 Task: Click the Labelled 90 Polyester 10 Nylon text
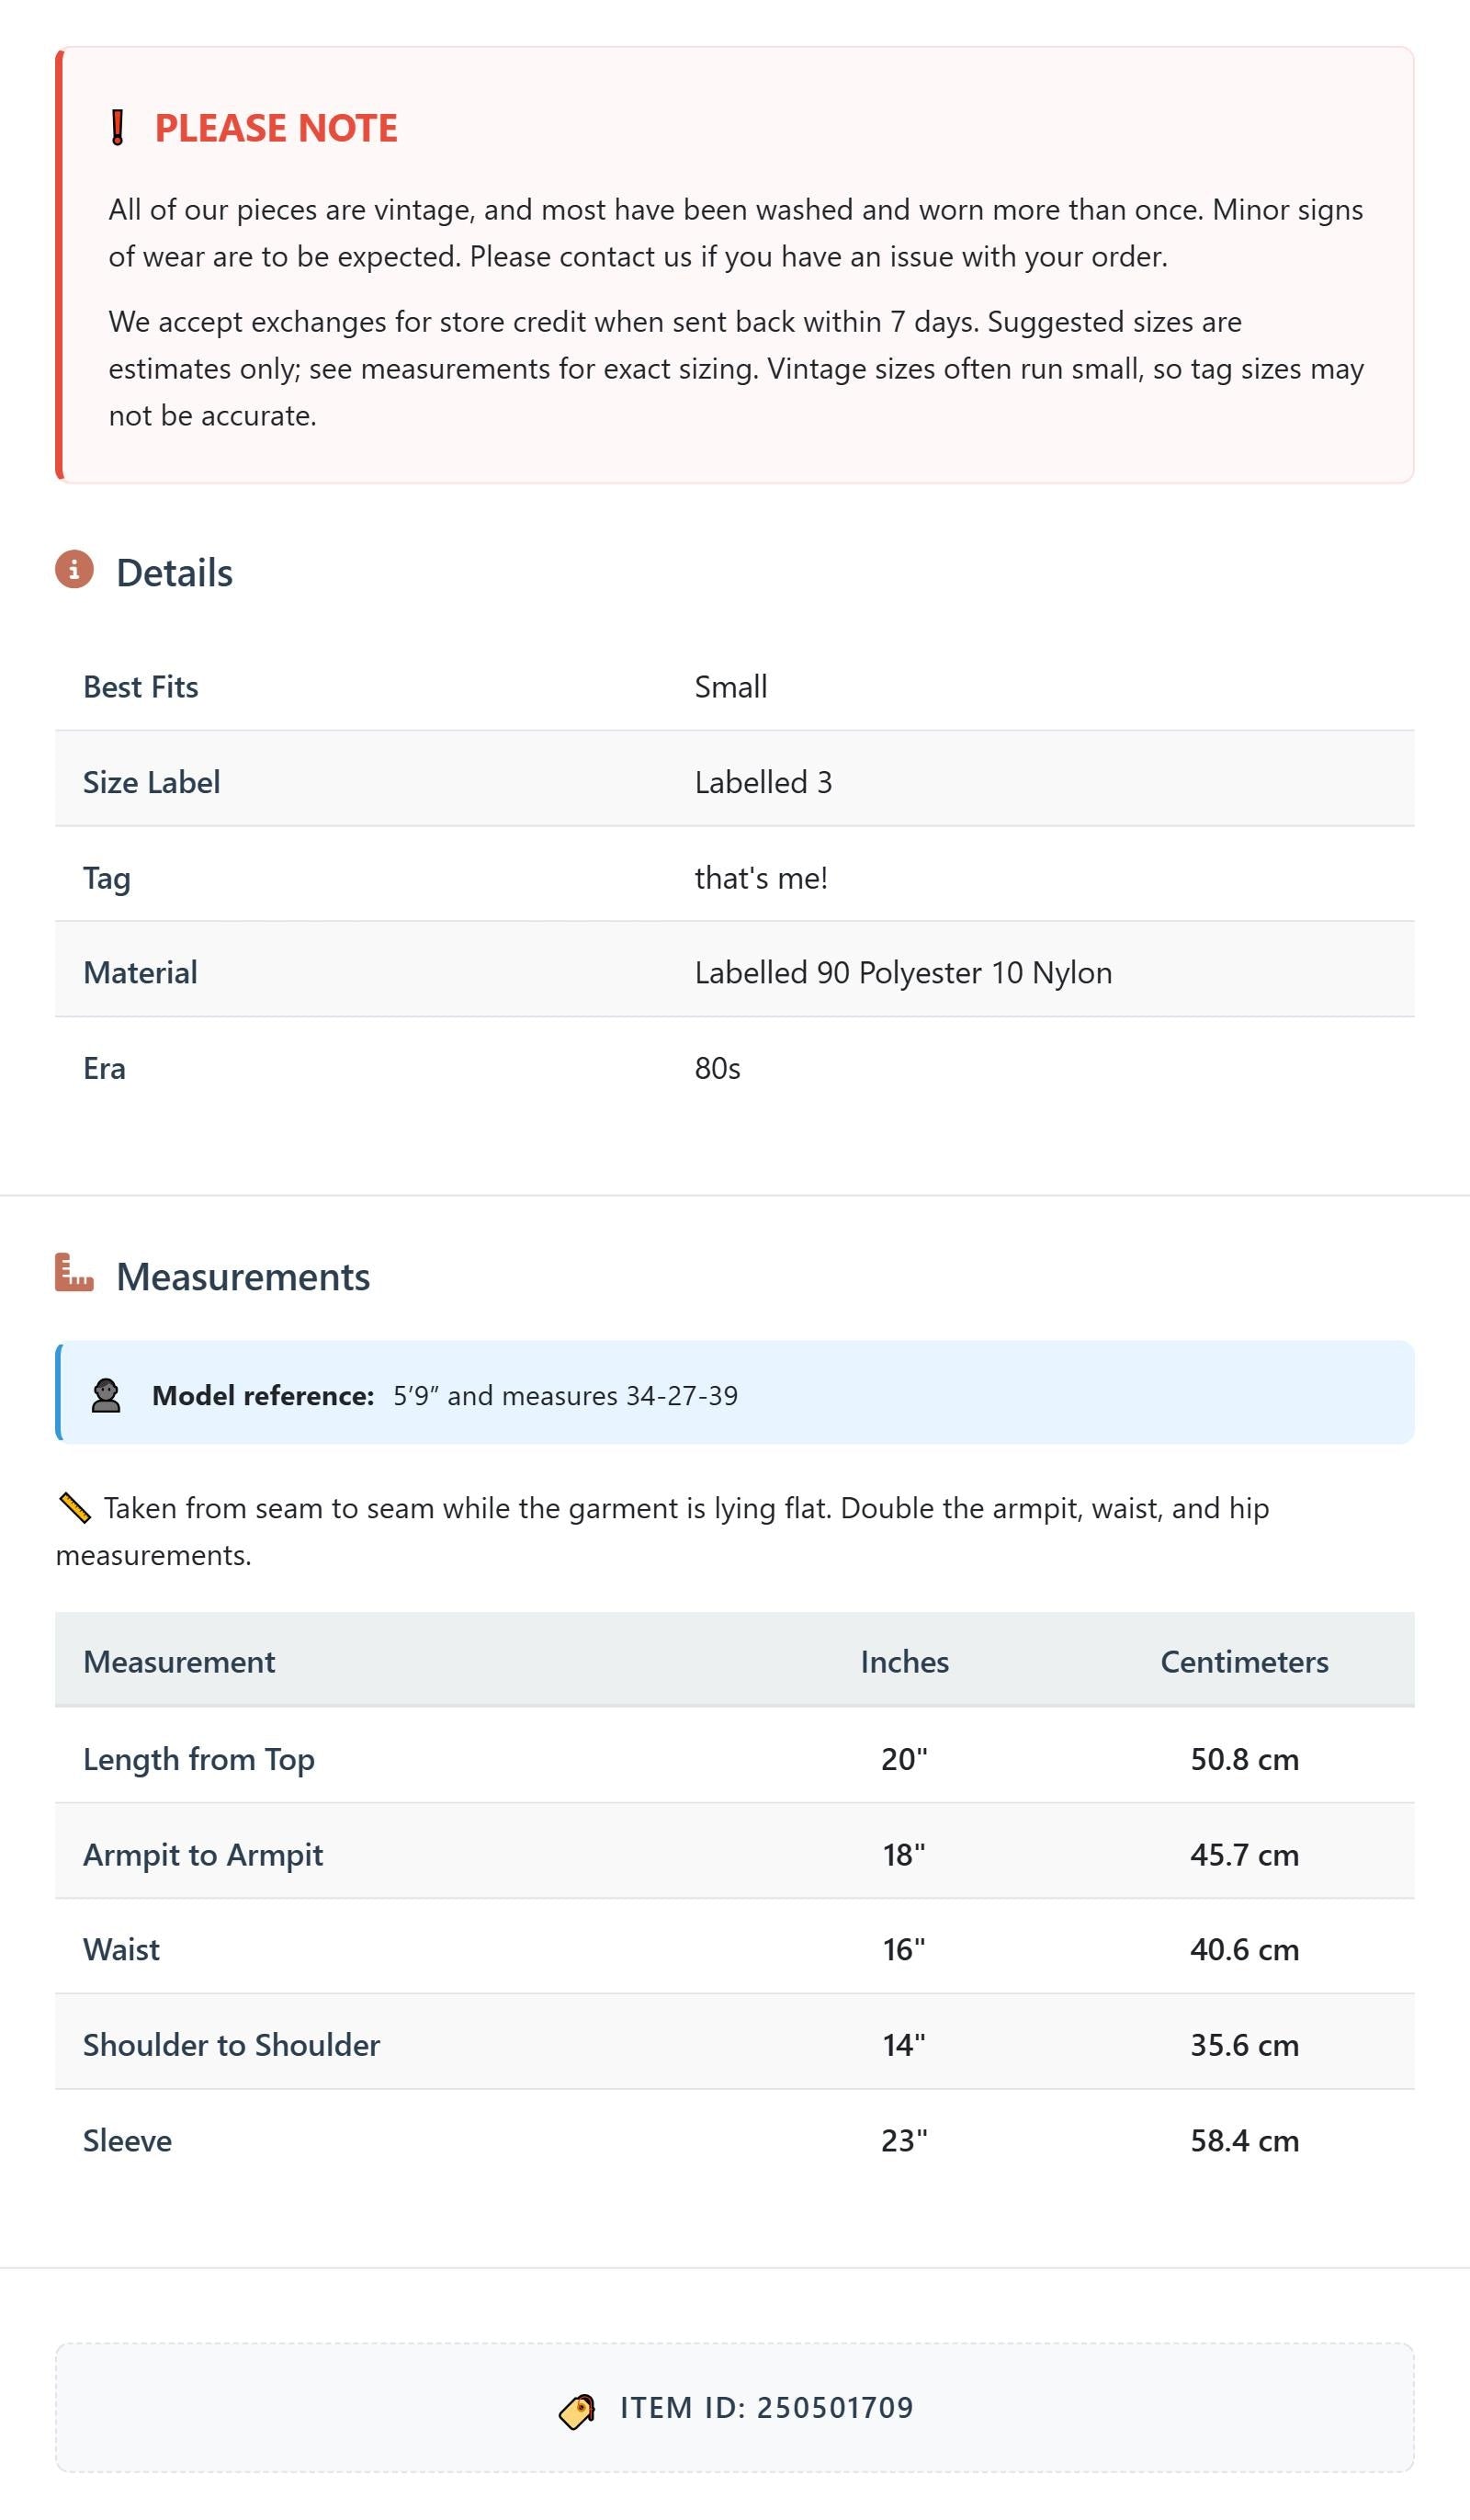903,973
